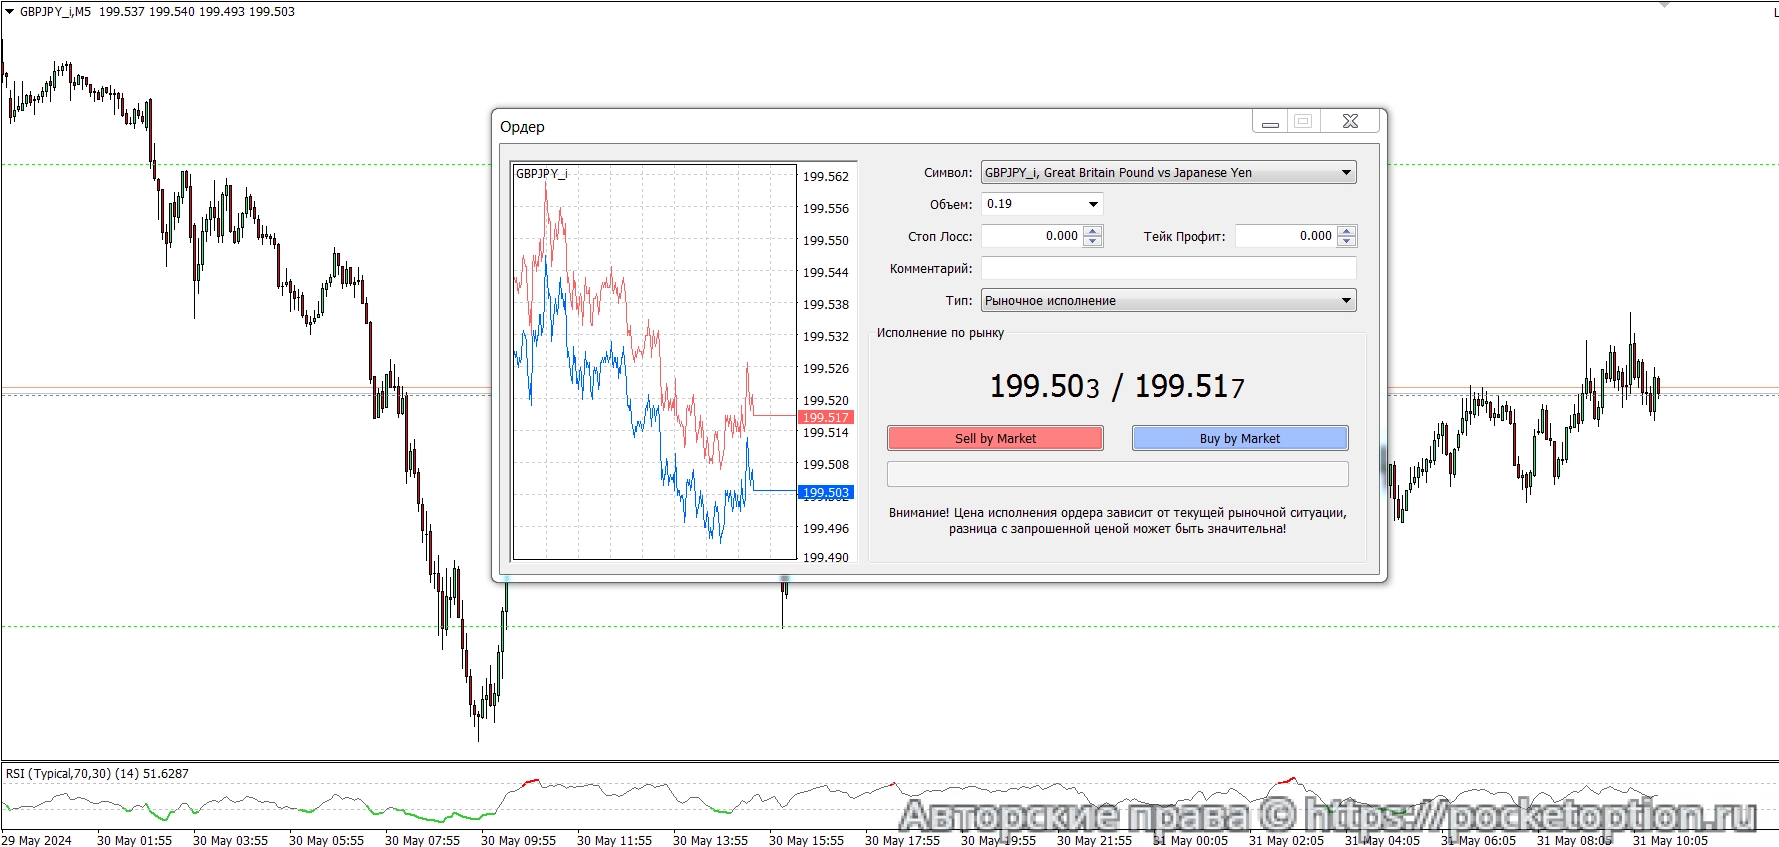
Task: Expand the Объем volume dropdown arrow
Action: tap(1093, 204)
